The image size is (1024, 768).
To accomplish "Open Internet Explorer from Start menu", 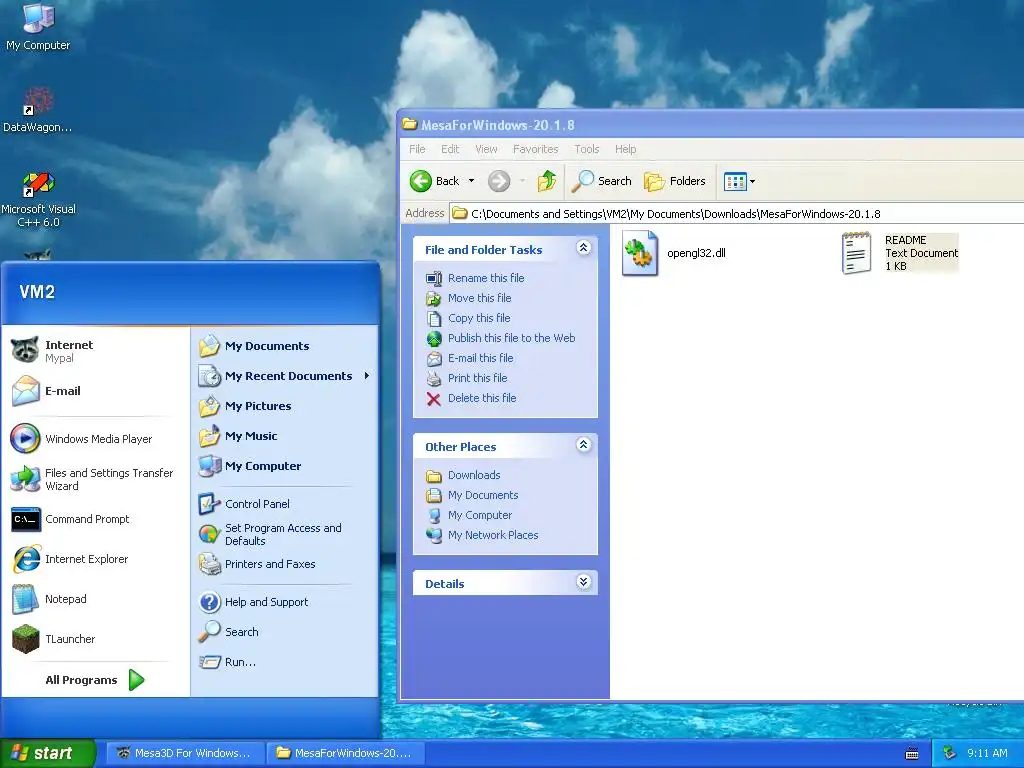I will [x=71, y=559].
